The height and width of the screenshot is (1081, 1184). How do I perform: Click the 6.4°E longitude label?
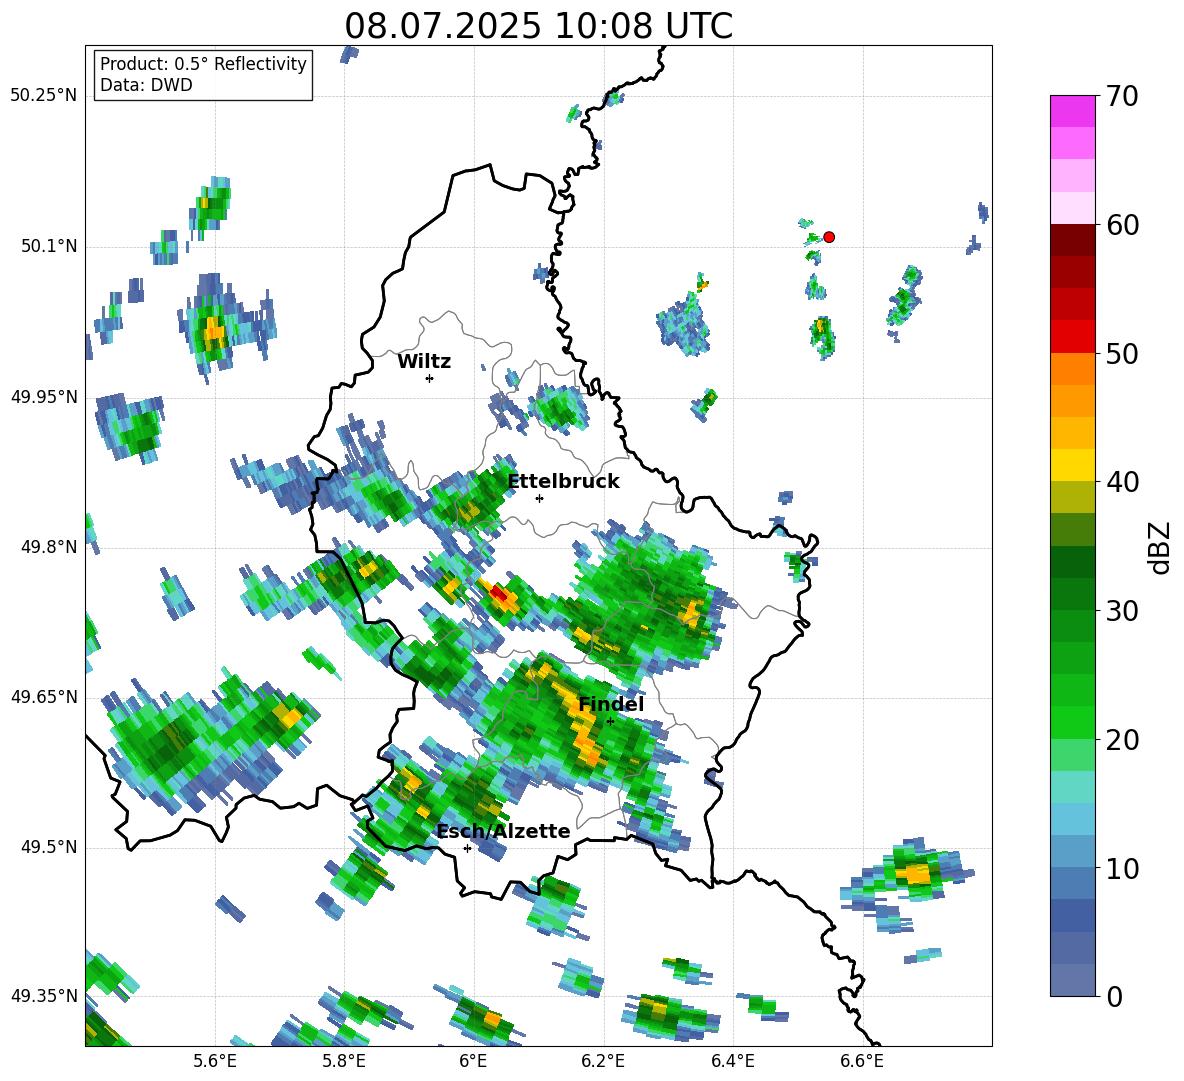[x=732, y=1062]
